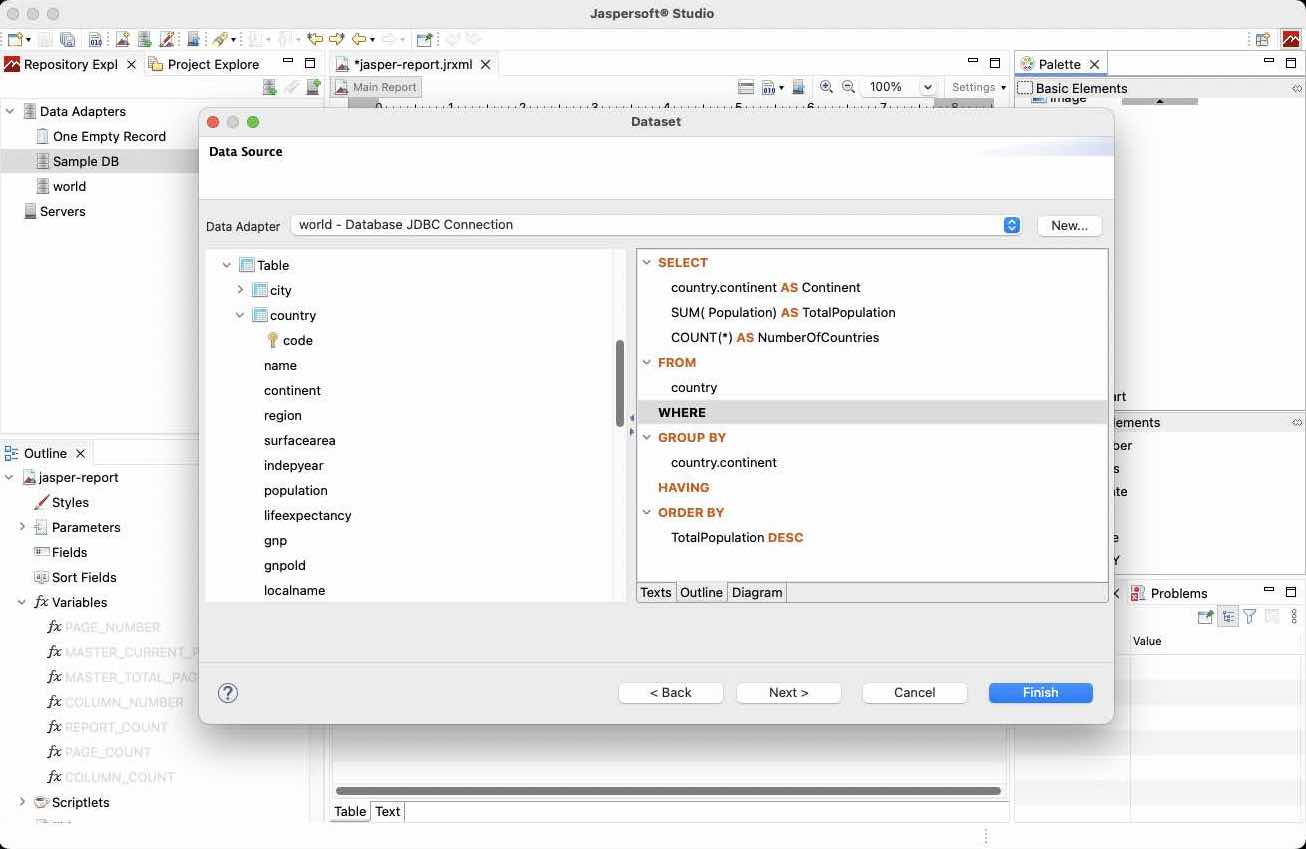The image size is (1306, 849).
Task: Click the Finish button
Action: pos(1040,692)
